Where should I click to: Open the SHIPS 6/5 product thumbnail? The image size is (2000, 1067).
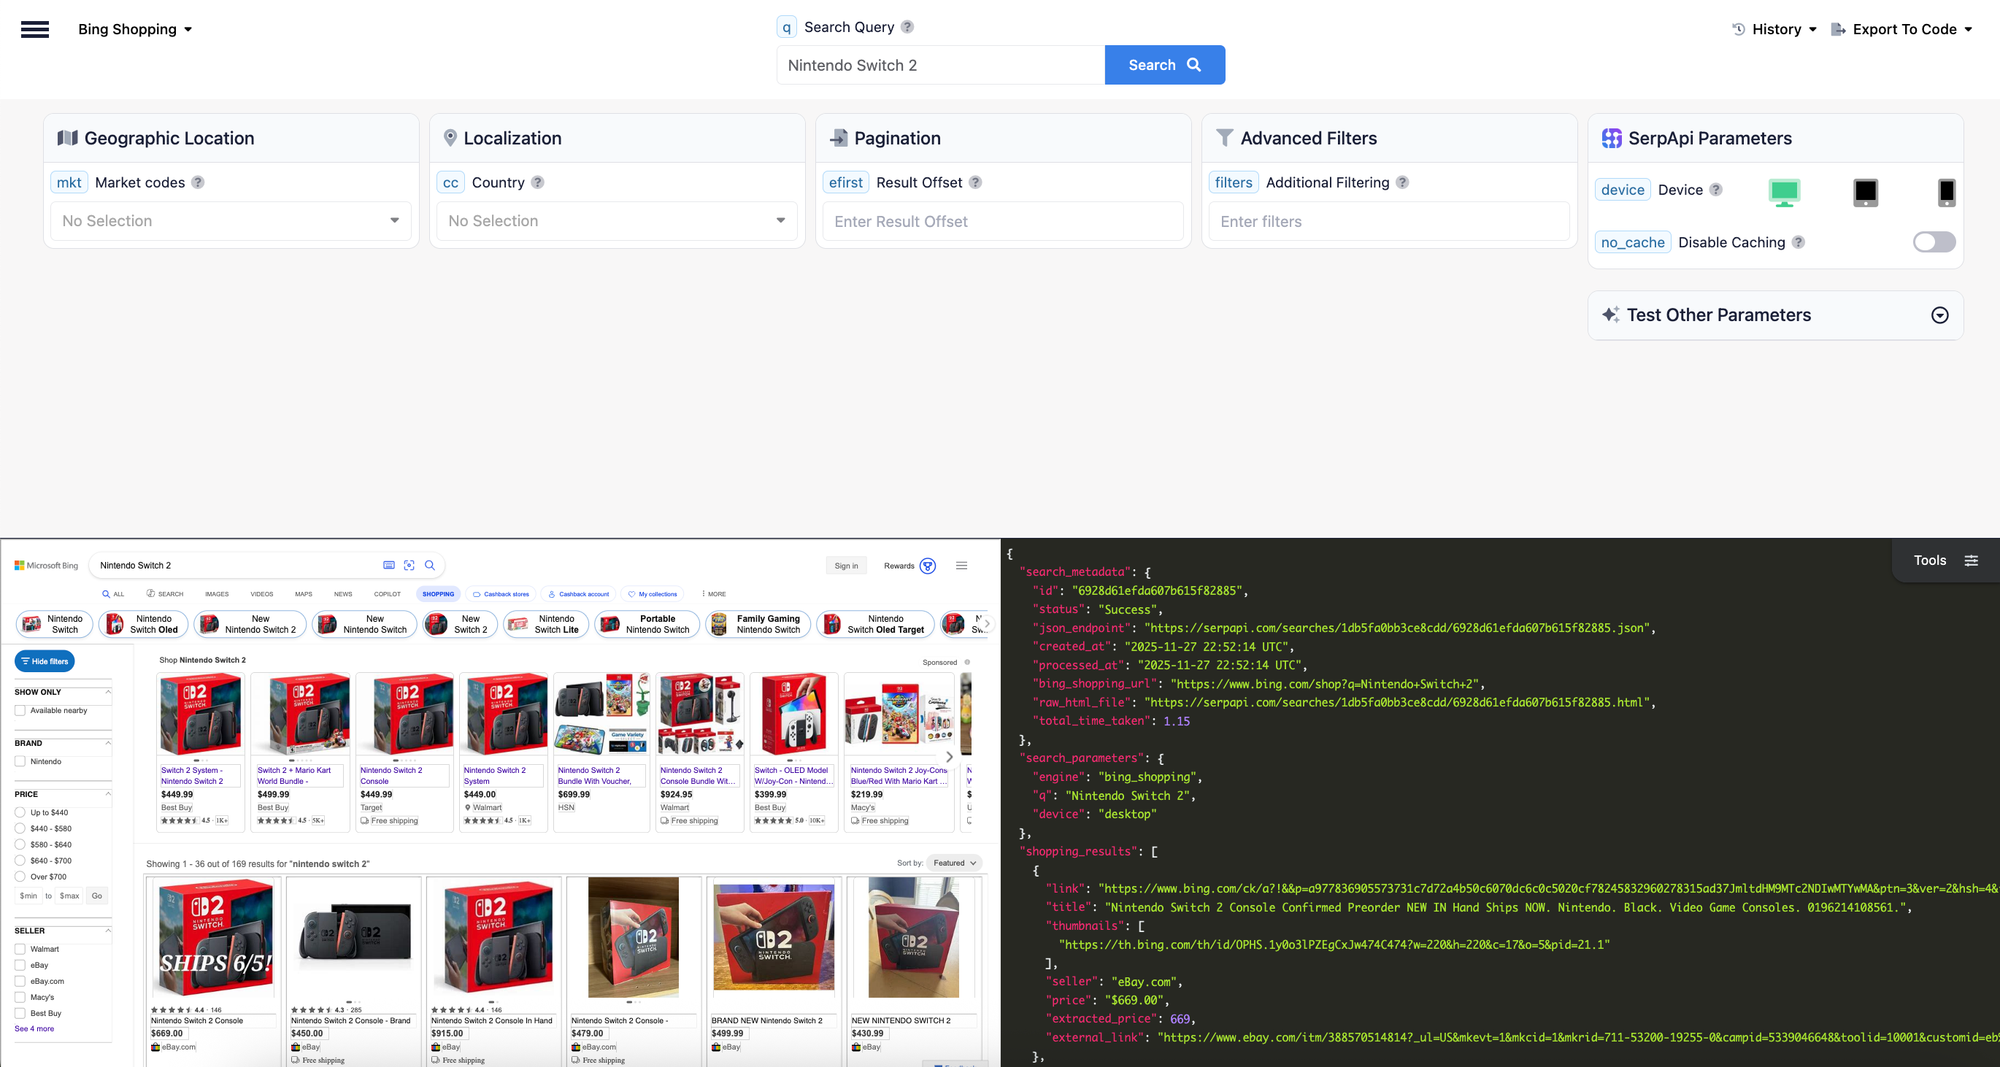(216, 937)
